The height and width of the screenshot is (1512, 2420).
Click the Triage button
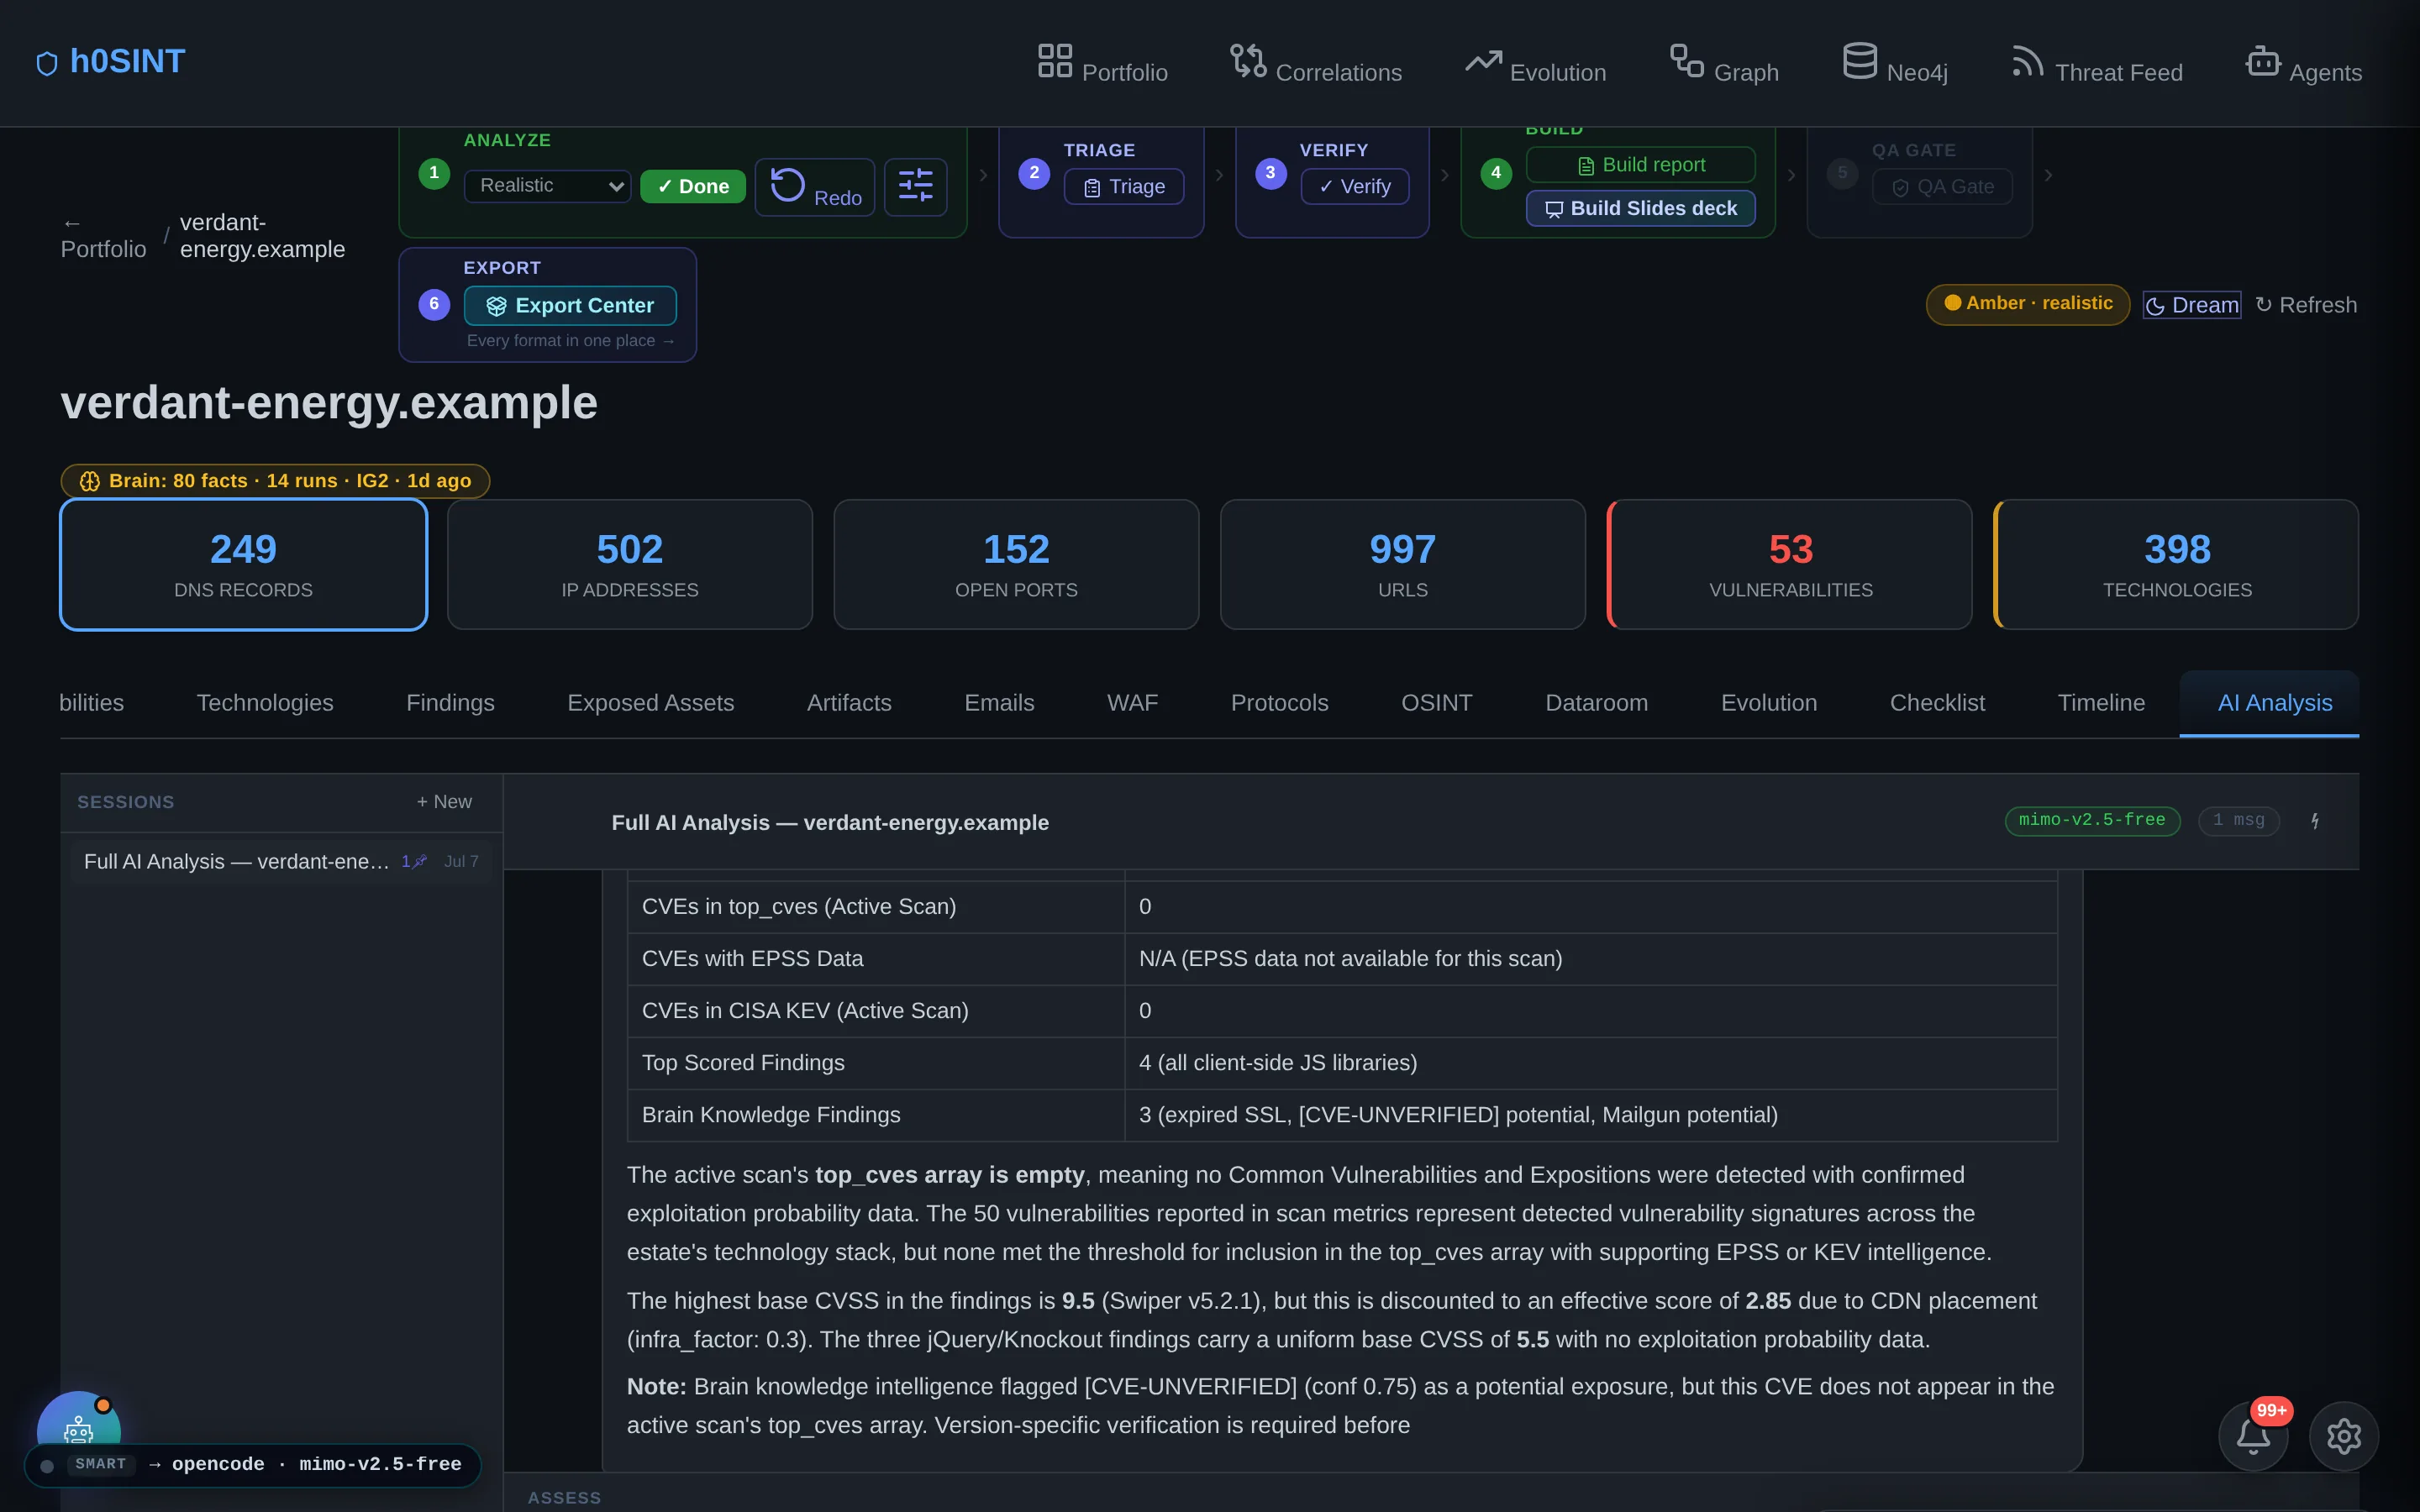coord(1124,186)
